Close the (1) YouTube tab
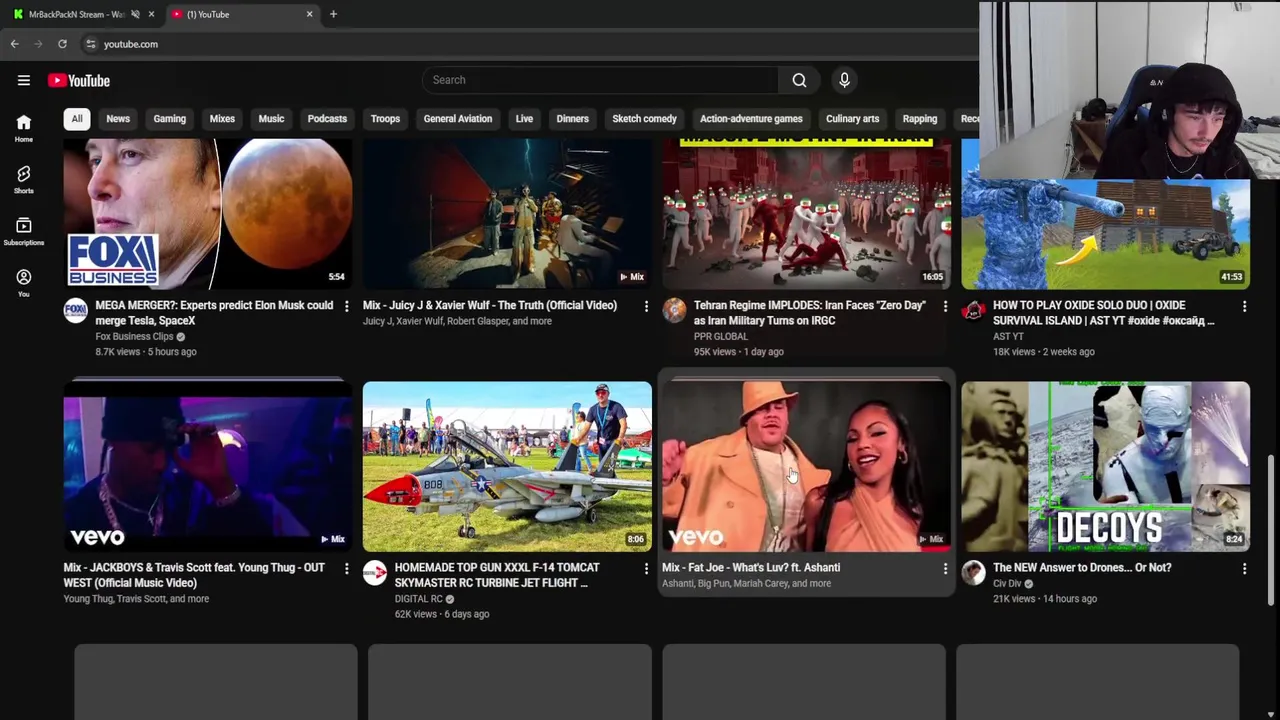Image resolution: width=1280 pixels, height=720 pixels. pyautogui.click(x=309, y=14)
